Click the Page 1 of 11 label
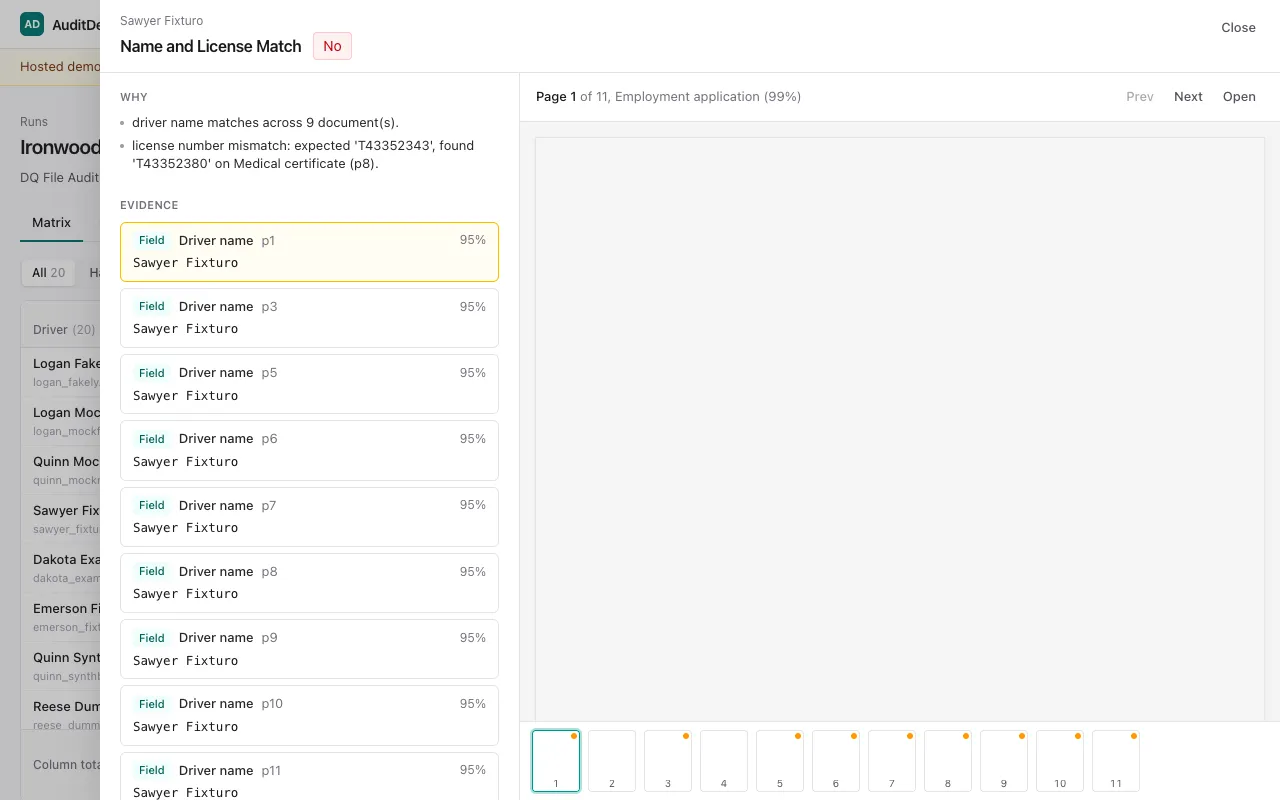Image resolution: width=1280 pixels, height=800 pixels. [x=668, y=97]
